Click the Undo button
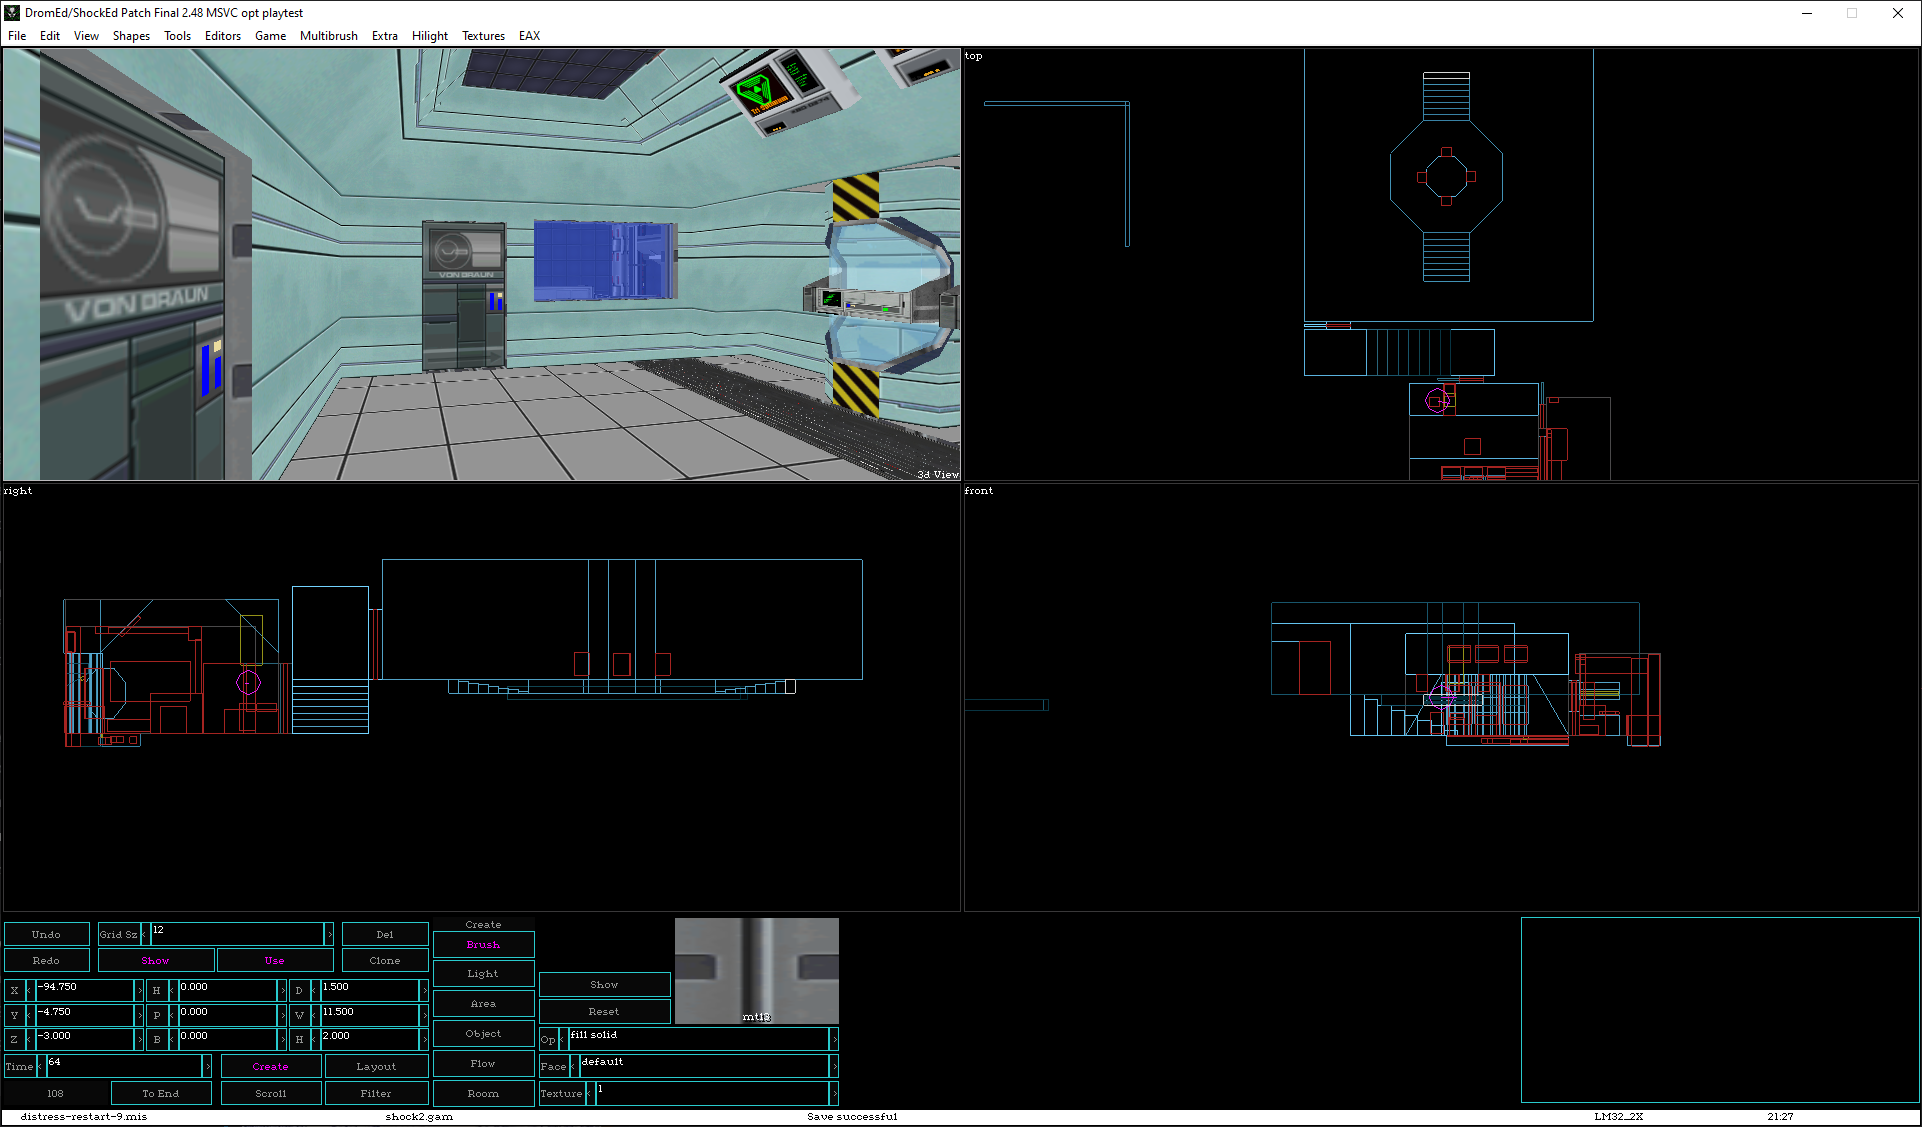Screen dimensions: 1922x1127 (x=46, y=934)
